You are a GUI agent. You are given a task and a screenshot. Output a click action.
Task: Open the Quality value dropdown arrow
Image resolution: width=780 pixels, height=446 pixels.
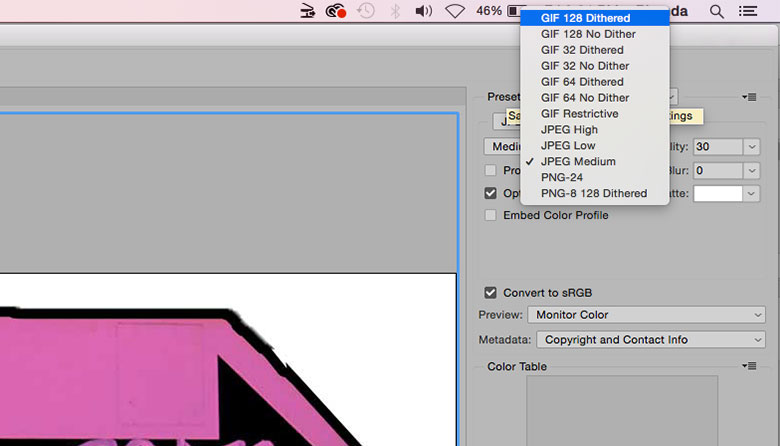coord(752,147)
